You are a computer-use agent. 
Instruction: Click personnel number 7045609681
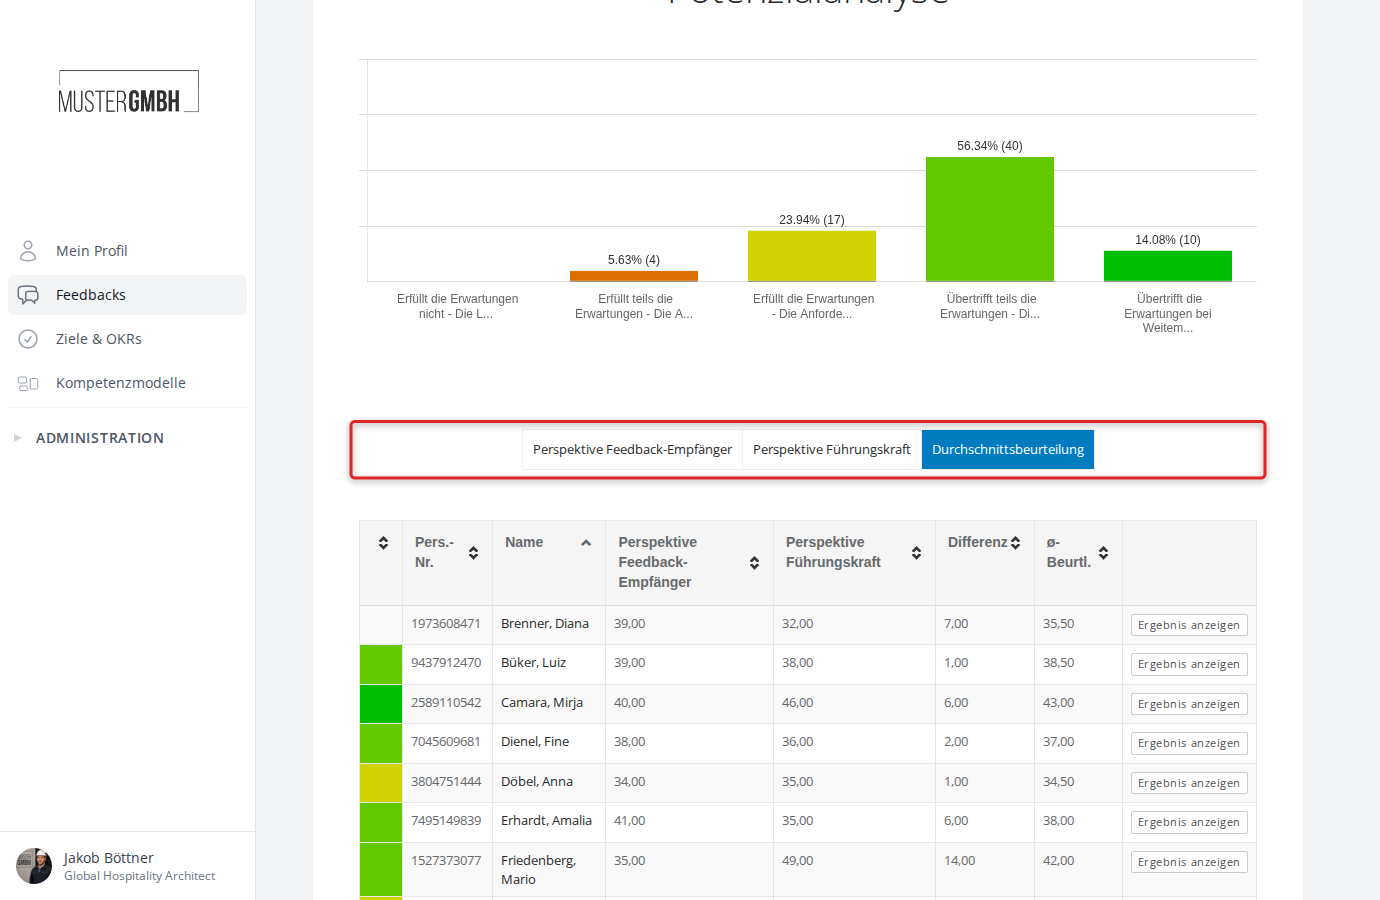click(446, 742)
